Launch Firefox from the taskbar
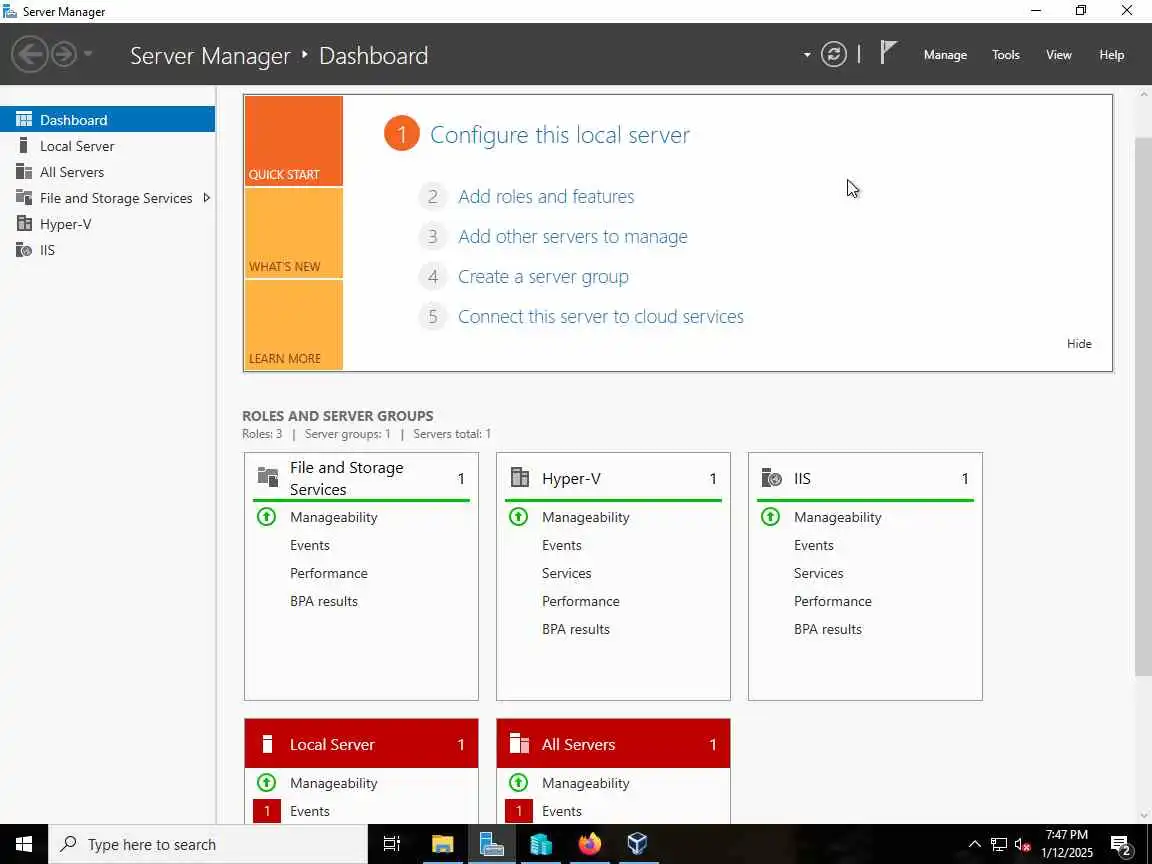The image size is (1152, 864). [589, 844]
